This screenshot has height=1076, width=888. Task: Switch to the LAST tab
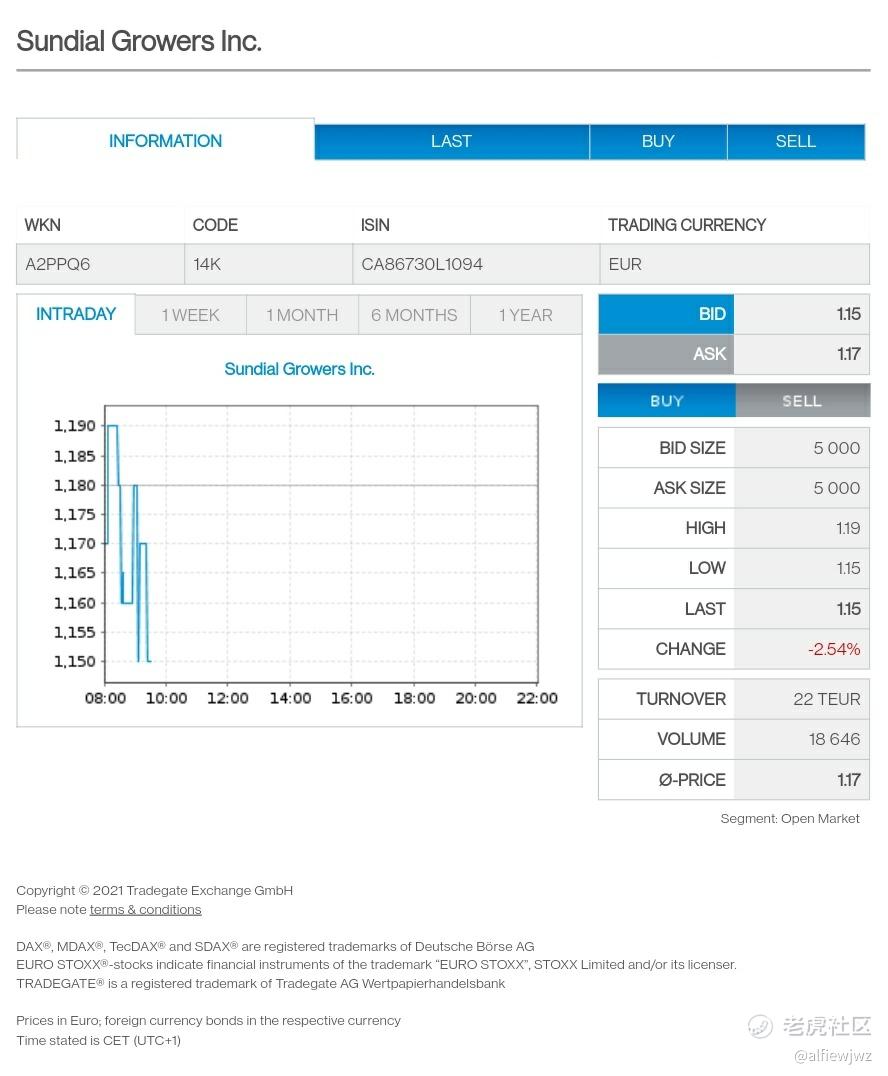pos(452,141)
